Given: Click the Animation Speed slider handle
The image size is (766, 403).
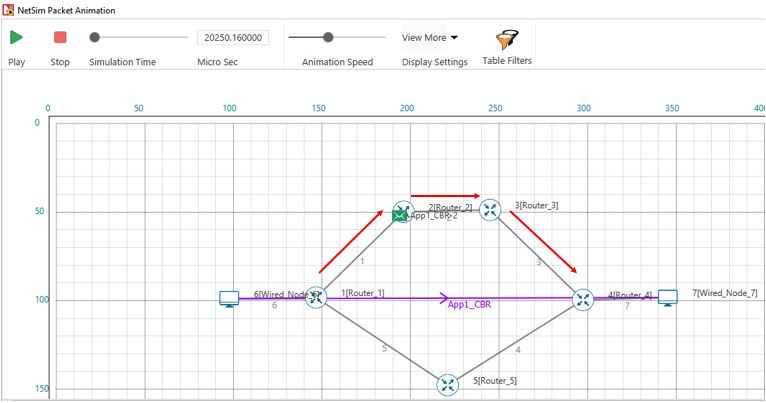Looking at the screenshot, I should (x=328, y=38).
